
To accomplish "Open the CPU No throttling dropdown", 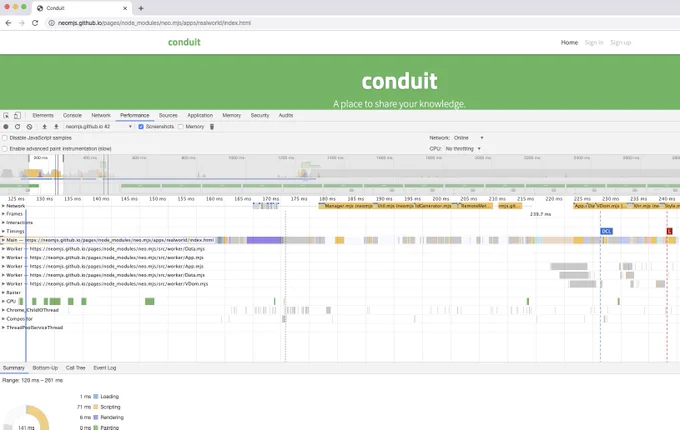I will tap(463, 149).
